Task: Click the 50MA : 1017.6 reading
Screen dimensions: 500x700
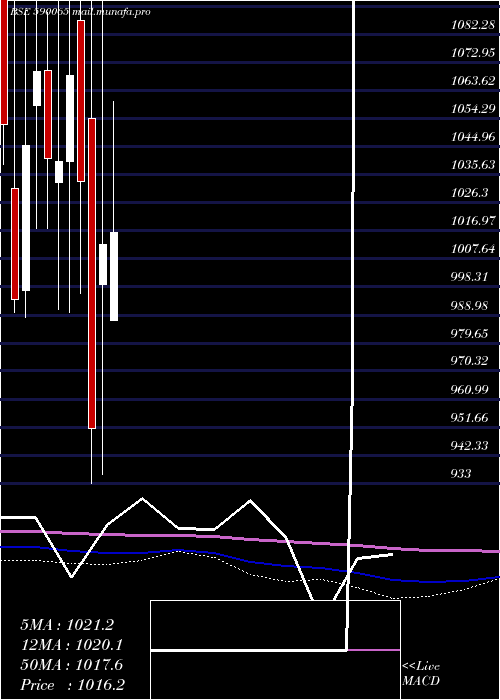Action: [71, 665]
